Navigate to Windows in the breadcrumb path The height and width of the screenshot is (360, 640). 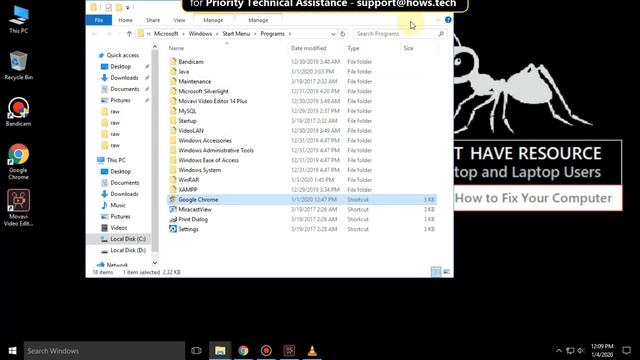[200, 34]
